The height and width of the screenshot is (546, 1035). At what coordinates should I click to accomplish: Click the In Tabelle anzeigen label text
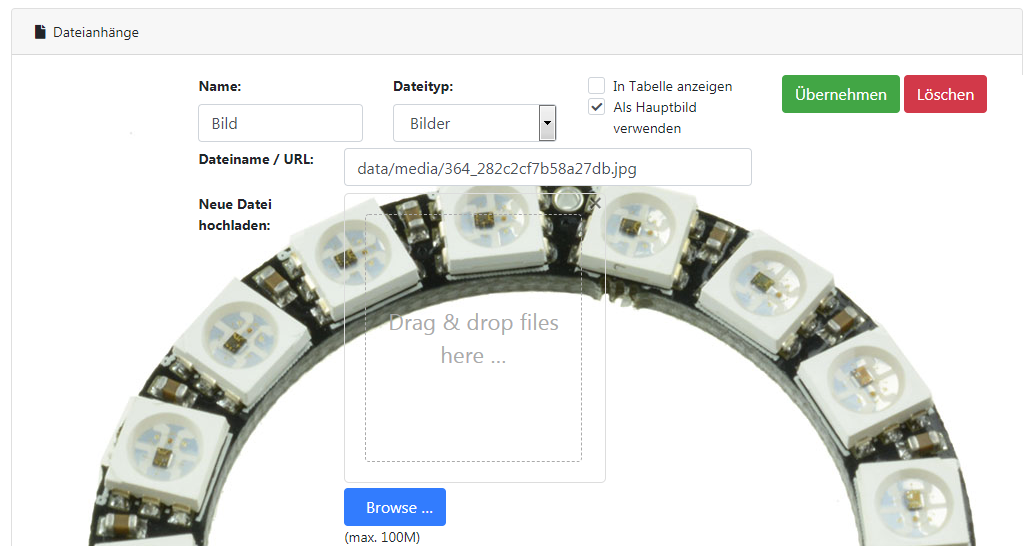[x=672, y=86]
